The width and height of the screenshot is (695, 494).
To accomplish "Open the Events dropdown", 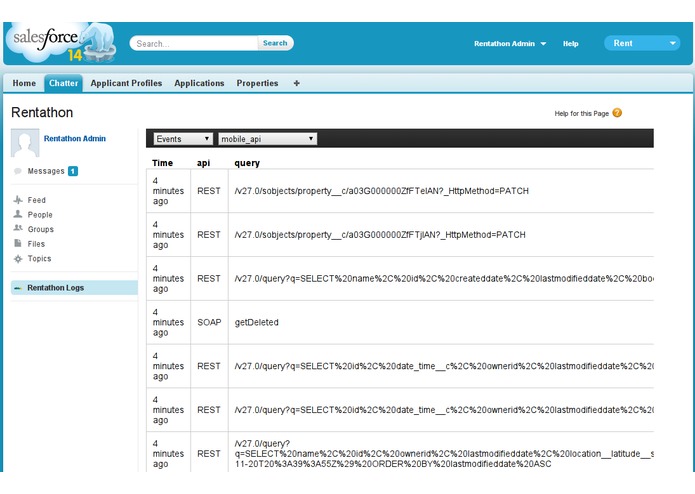I will [x=183, y=139].
